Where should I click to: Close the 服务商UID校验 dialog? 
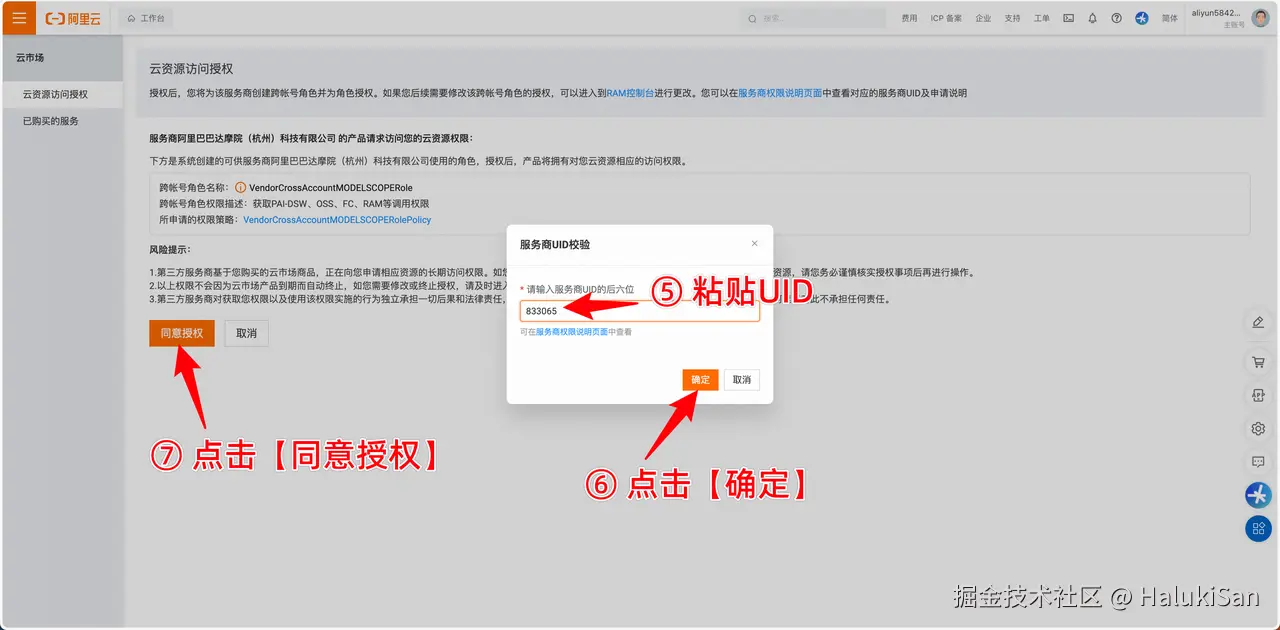pos(754,243)
